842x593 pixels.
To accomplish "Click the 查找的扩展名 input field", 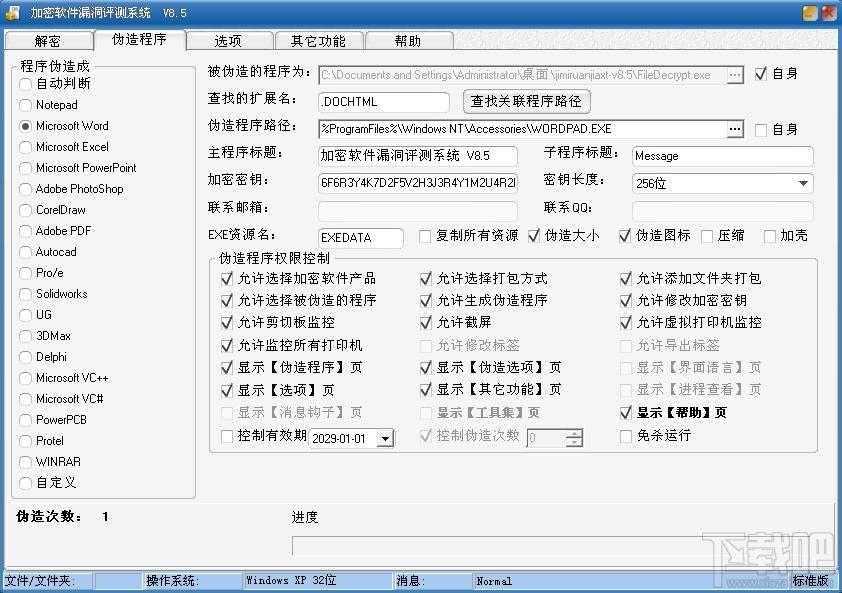I will (x=384, y=102).
